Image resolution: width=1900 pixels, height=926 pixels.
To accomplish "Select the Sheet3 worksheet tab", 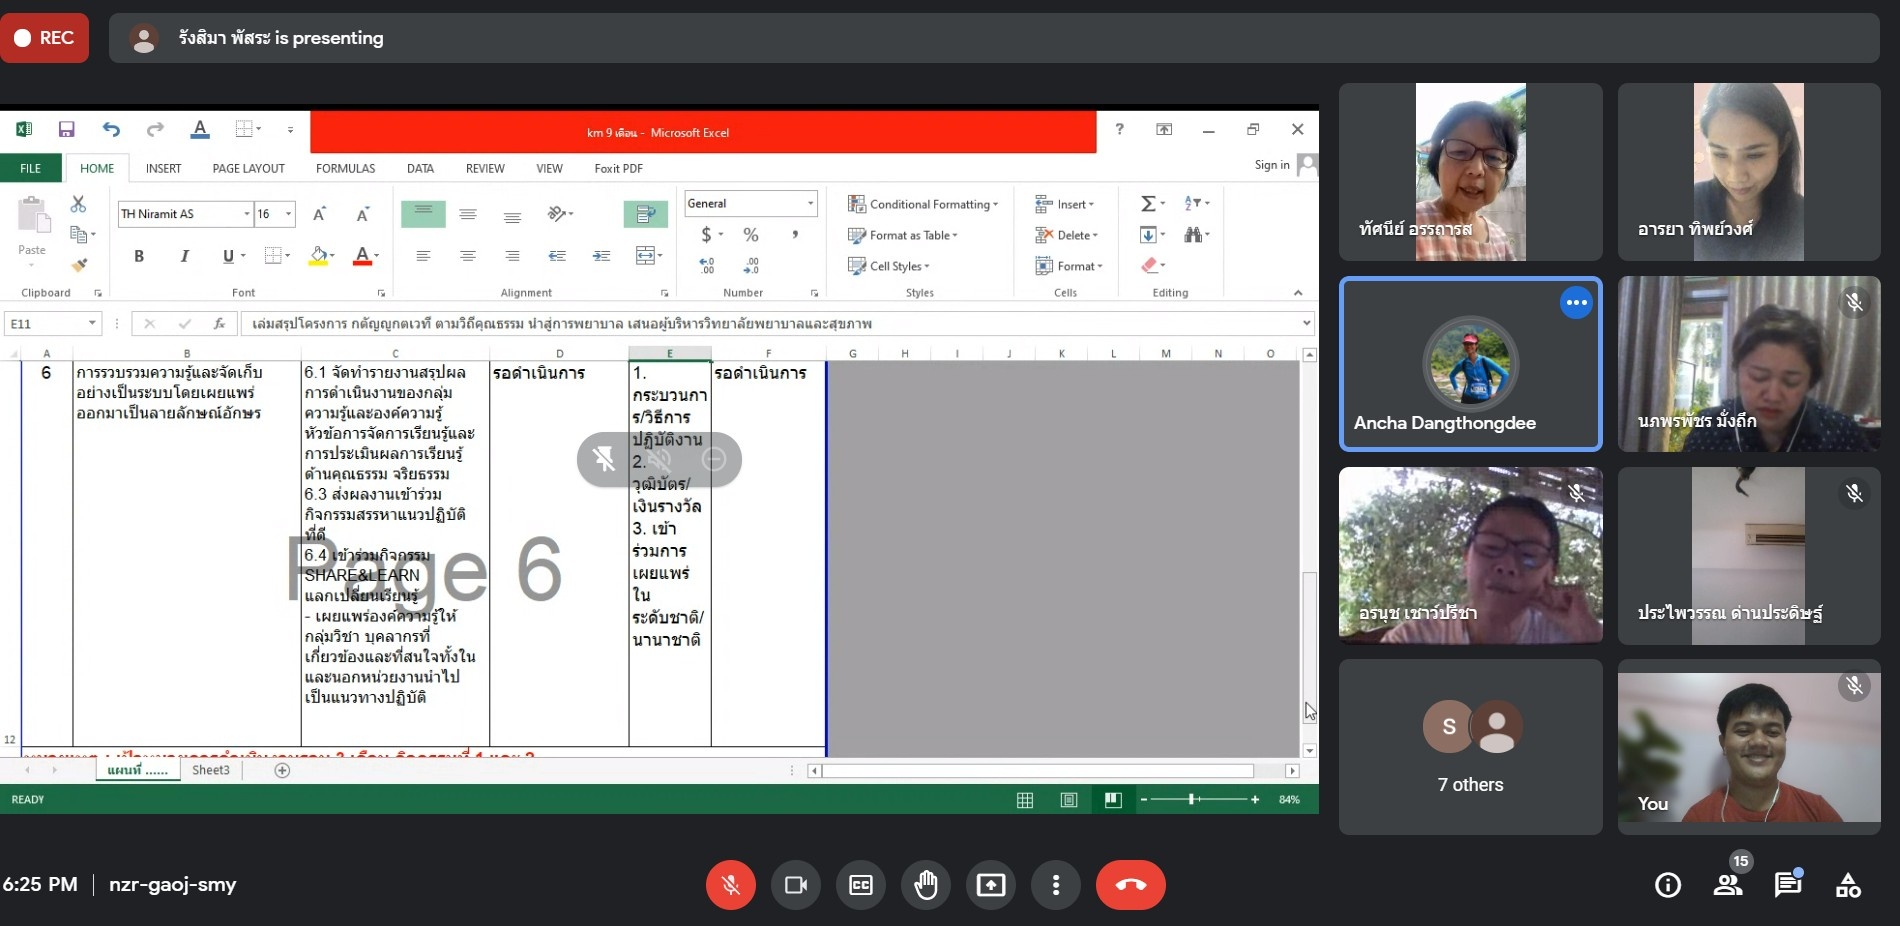I will point(210,770).
